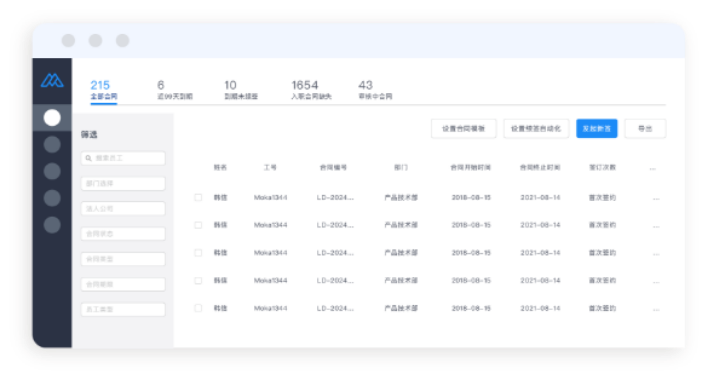Select the white active circle in sidebar
The width and height of the screenshot is (708, 380).
click(52, 118)
